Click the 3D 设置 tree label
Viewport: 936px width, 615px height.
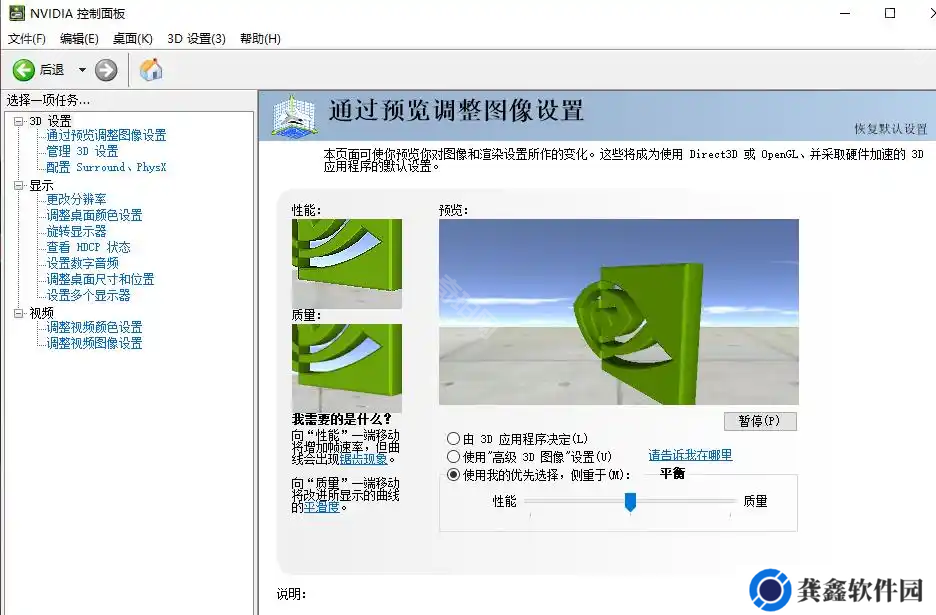(50, 121)
